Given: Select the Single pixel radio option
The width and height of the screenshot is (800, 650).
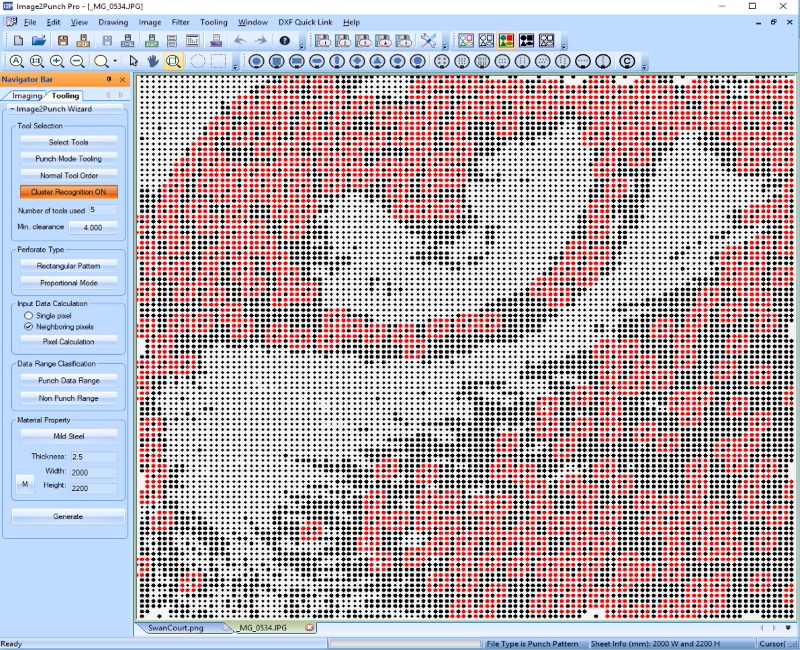Looking at the screenshot, I should tap(29, 316).
